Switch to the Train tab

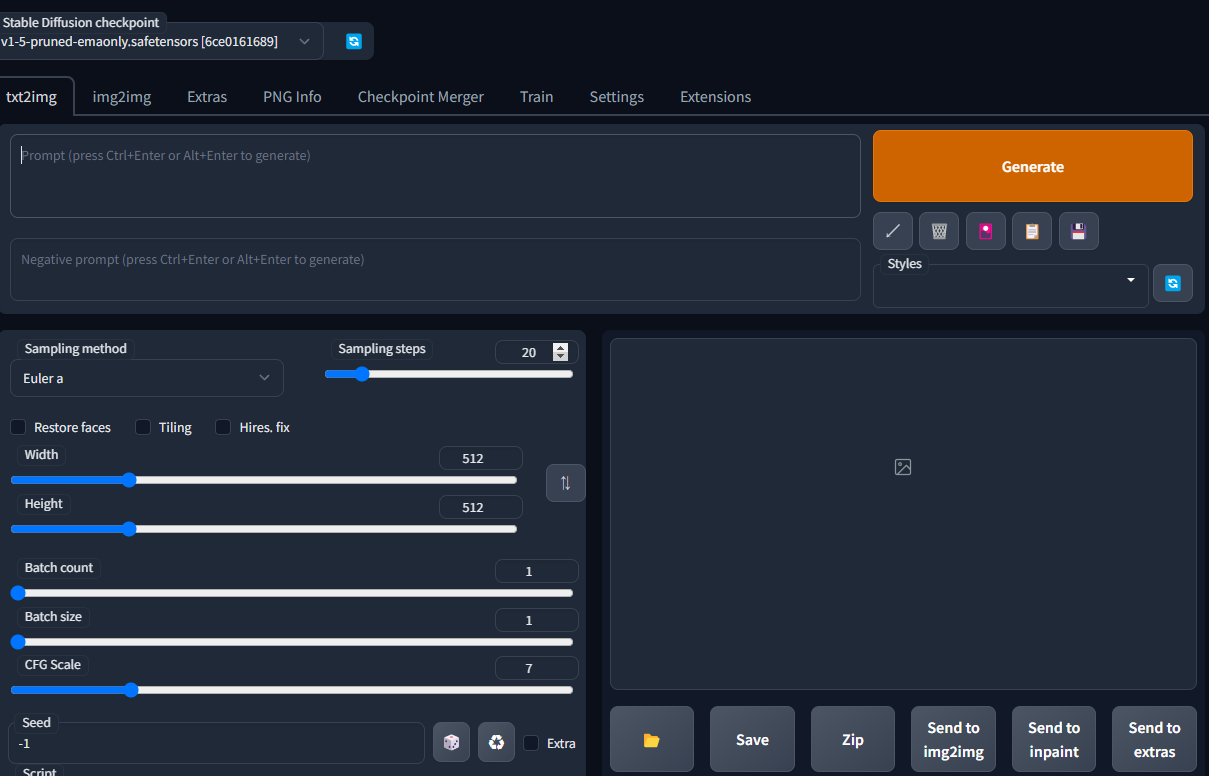[537, 97]
